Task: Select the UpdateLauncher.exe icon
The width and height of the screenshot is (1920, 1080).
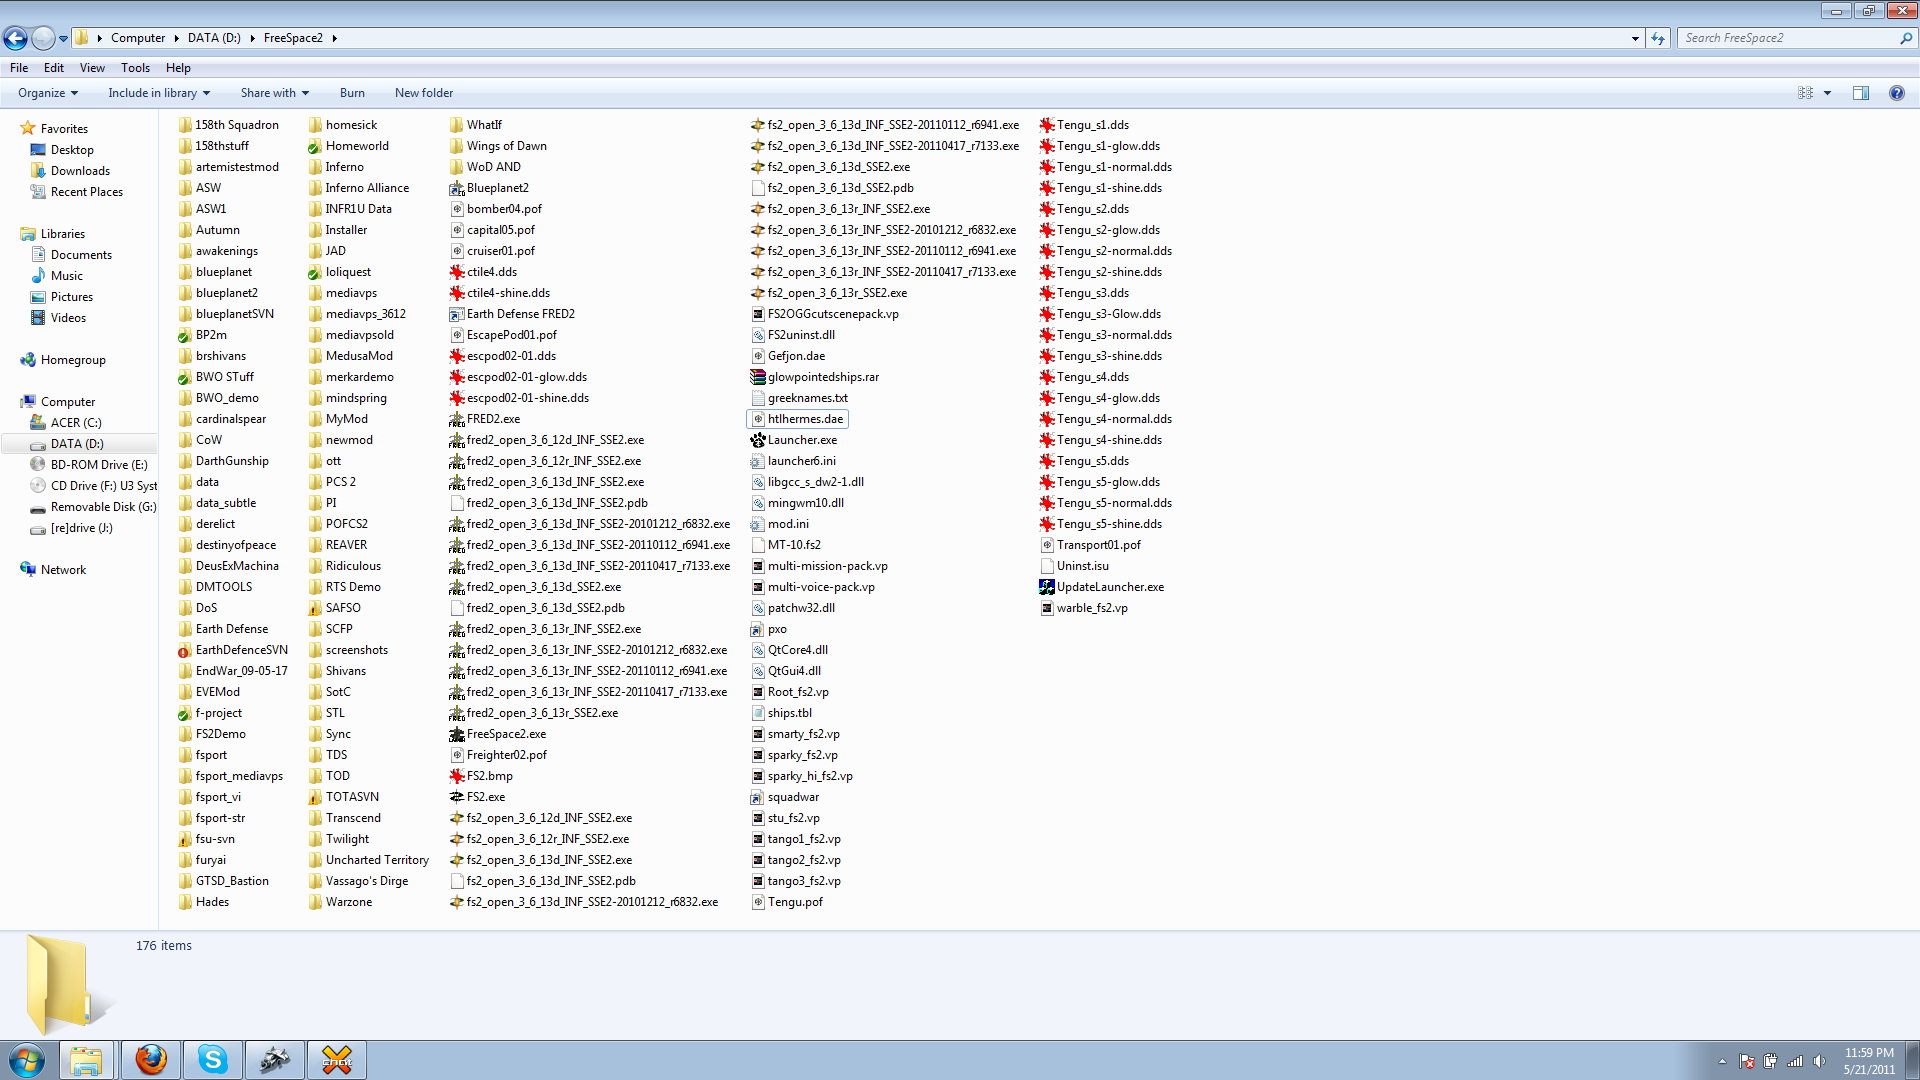Action: coord(1047,587)
